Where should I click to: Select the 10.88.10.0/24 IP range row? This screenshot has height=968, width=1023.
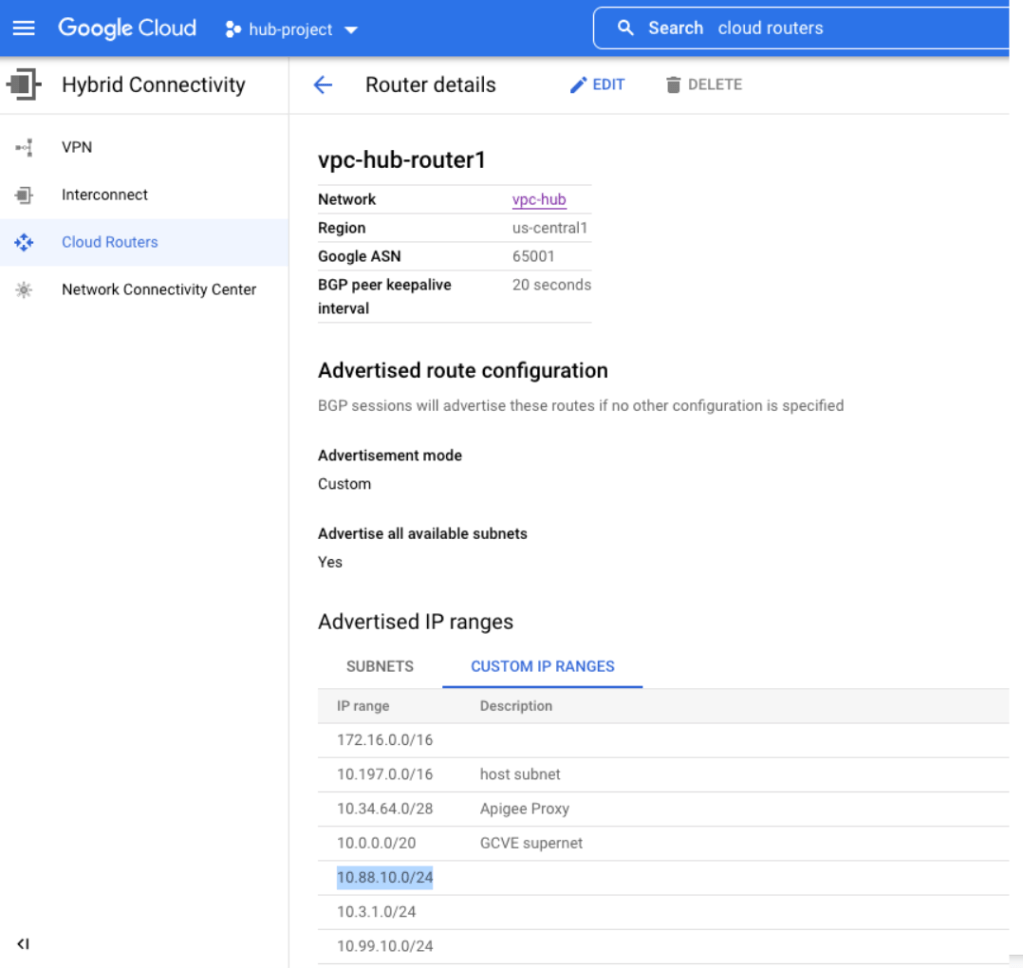pyautogui.click(x=385, y=878)
